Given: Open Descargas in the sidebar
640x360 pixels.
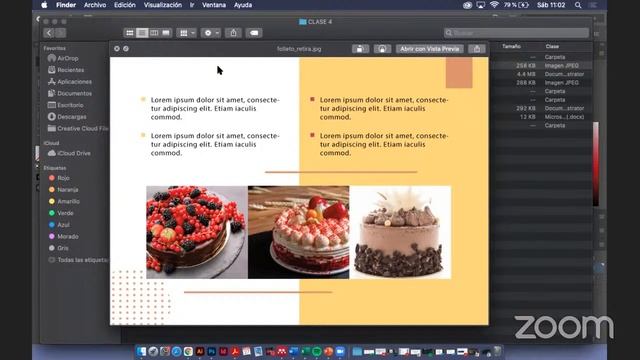Looking at the screenshot, I should pyautogui.click(x=67, y=117).
